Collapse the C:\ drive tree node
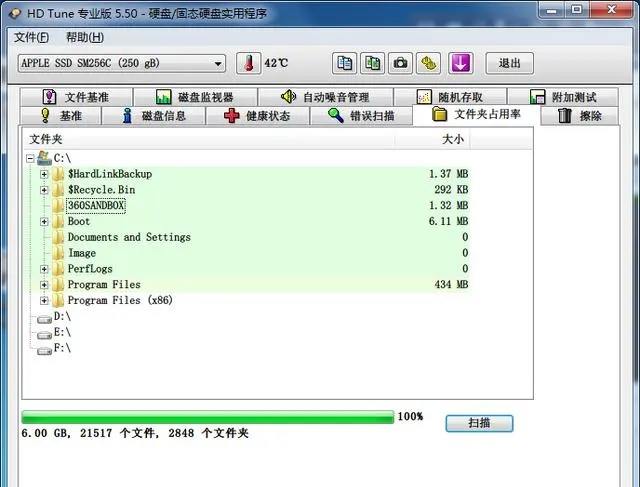This screenshot has height=487, width=640. click(x=30, y=158)
